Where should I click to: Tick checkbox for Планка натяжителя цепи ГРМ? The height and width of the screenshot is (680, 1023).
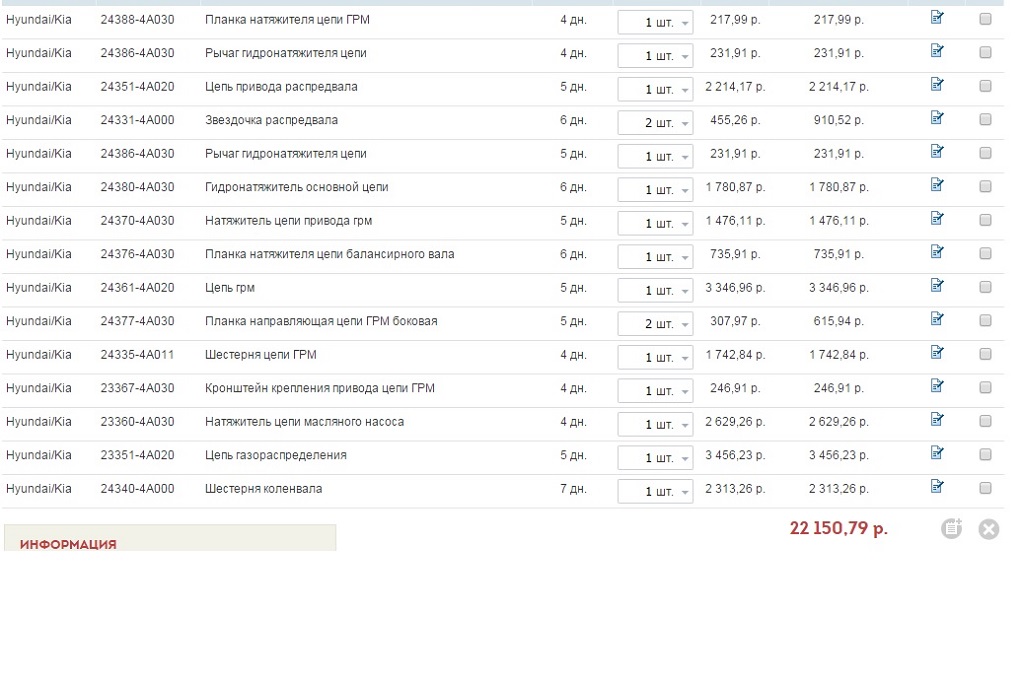click(985, 19)
